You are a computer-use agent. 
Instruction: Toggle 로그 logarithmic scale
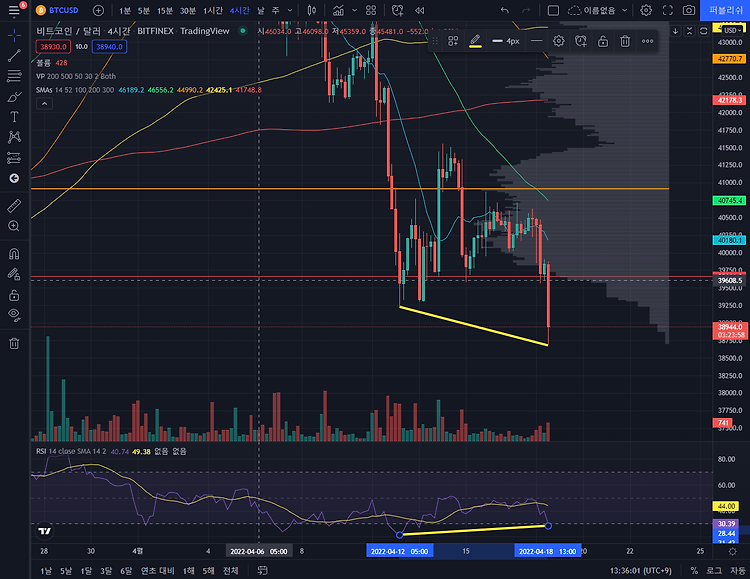tap(713, 570)
